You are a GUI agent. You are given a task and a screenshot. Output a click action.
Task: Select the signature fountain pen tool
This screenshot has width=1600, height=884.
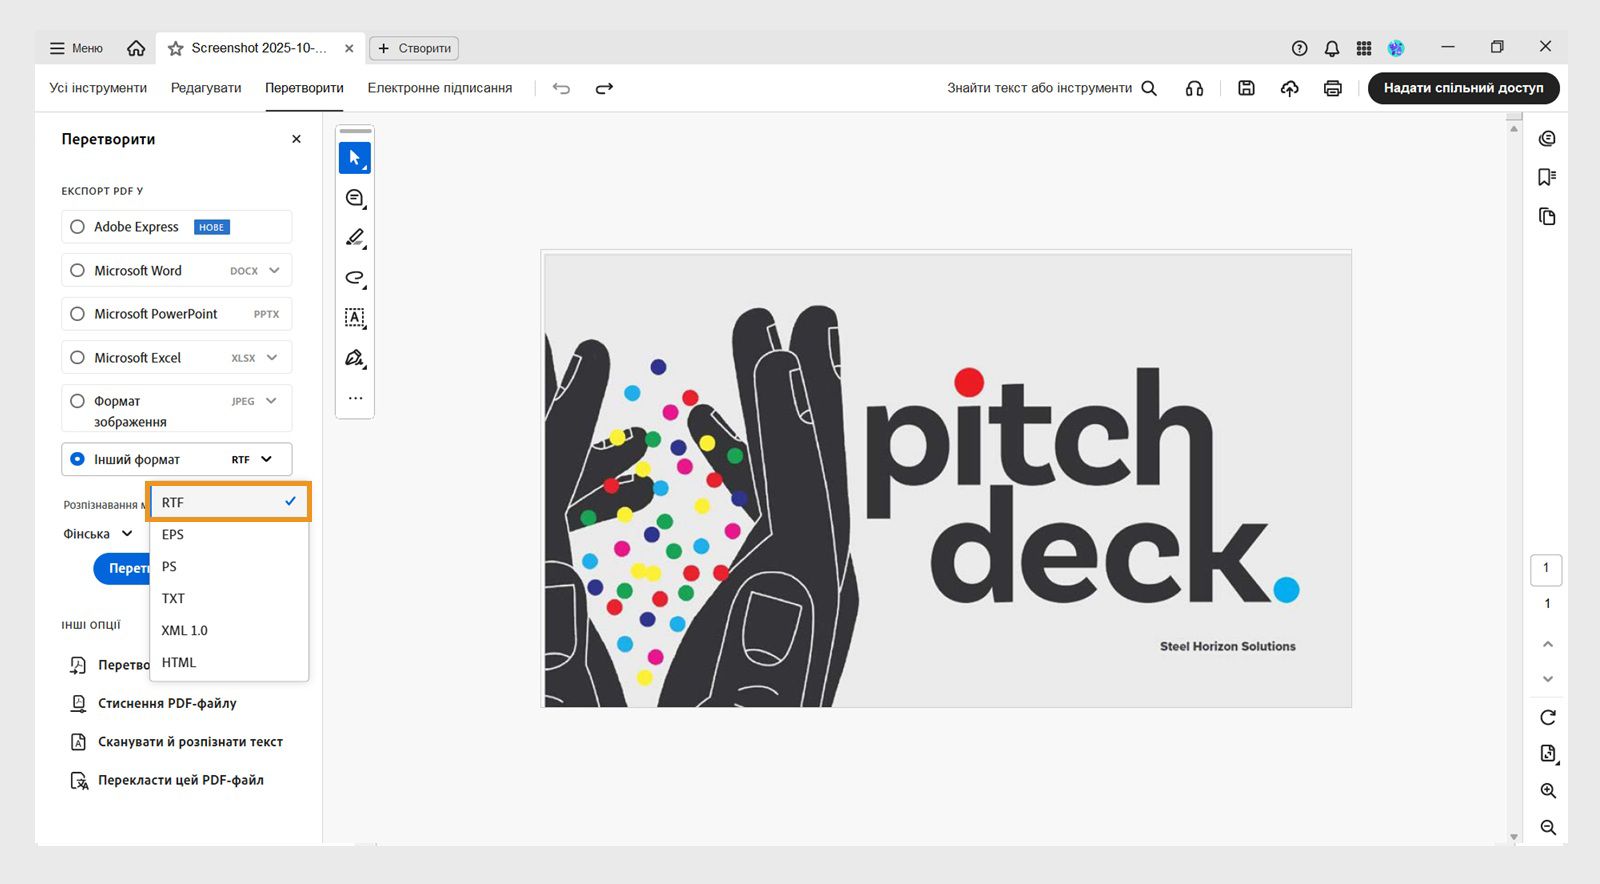coord(355,358)
